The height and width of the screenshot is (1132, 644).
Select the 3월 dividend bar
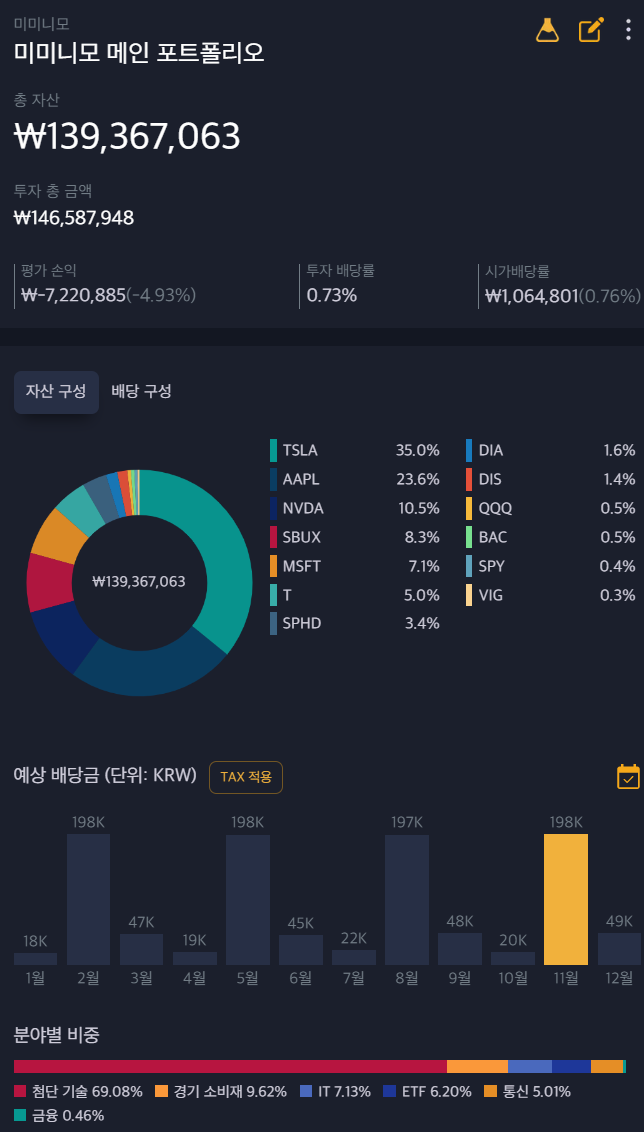(x=142, y=949)
